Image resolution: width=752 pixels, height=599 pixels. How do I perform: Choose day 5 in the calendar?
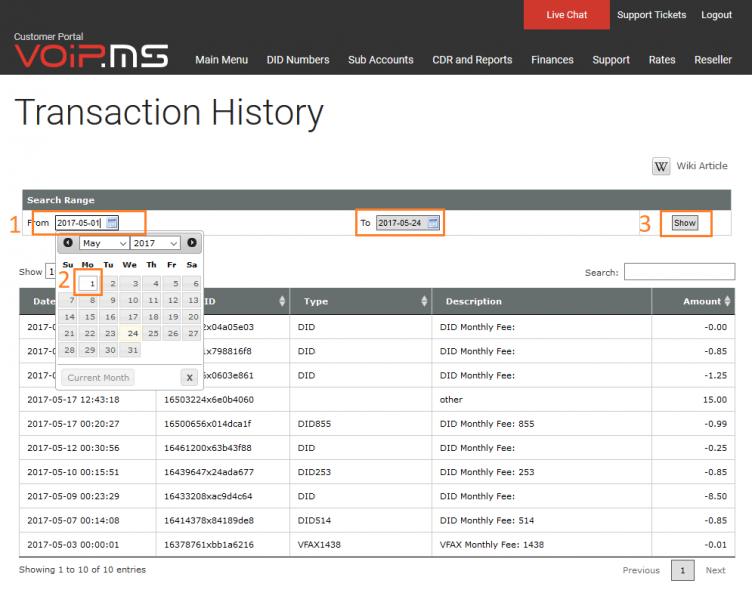(172, 283)
